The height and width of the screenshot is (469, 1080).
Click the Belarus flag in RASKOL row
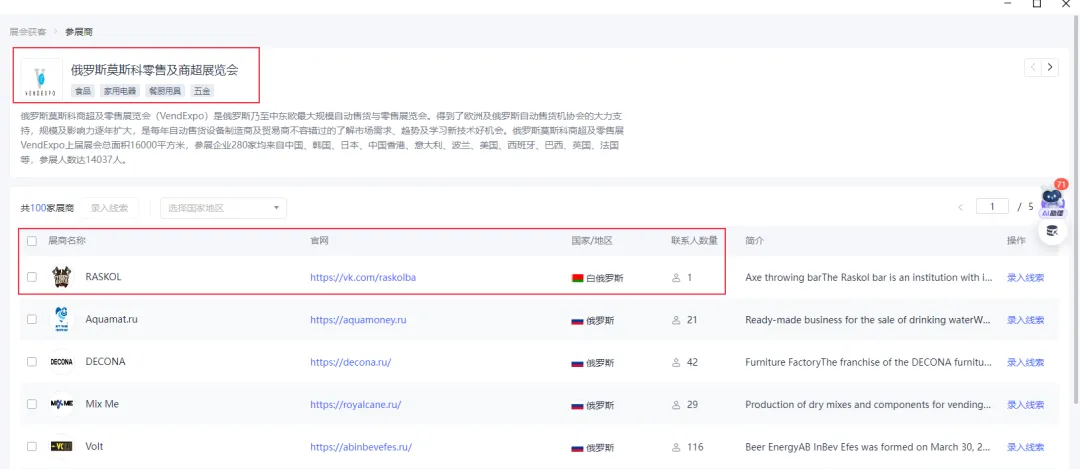coord(577,278)
